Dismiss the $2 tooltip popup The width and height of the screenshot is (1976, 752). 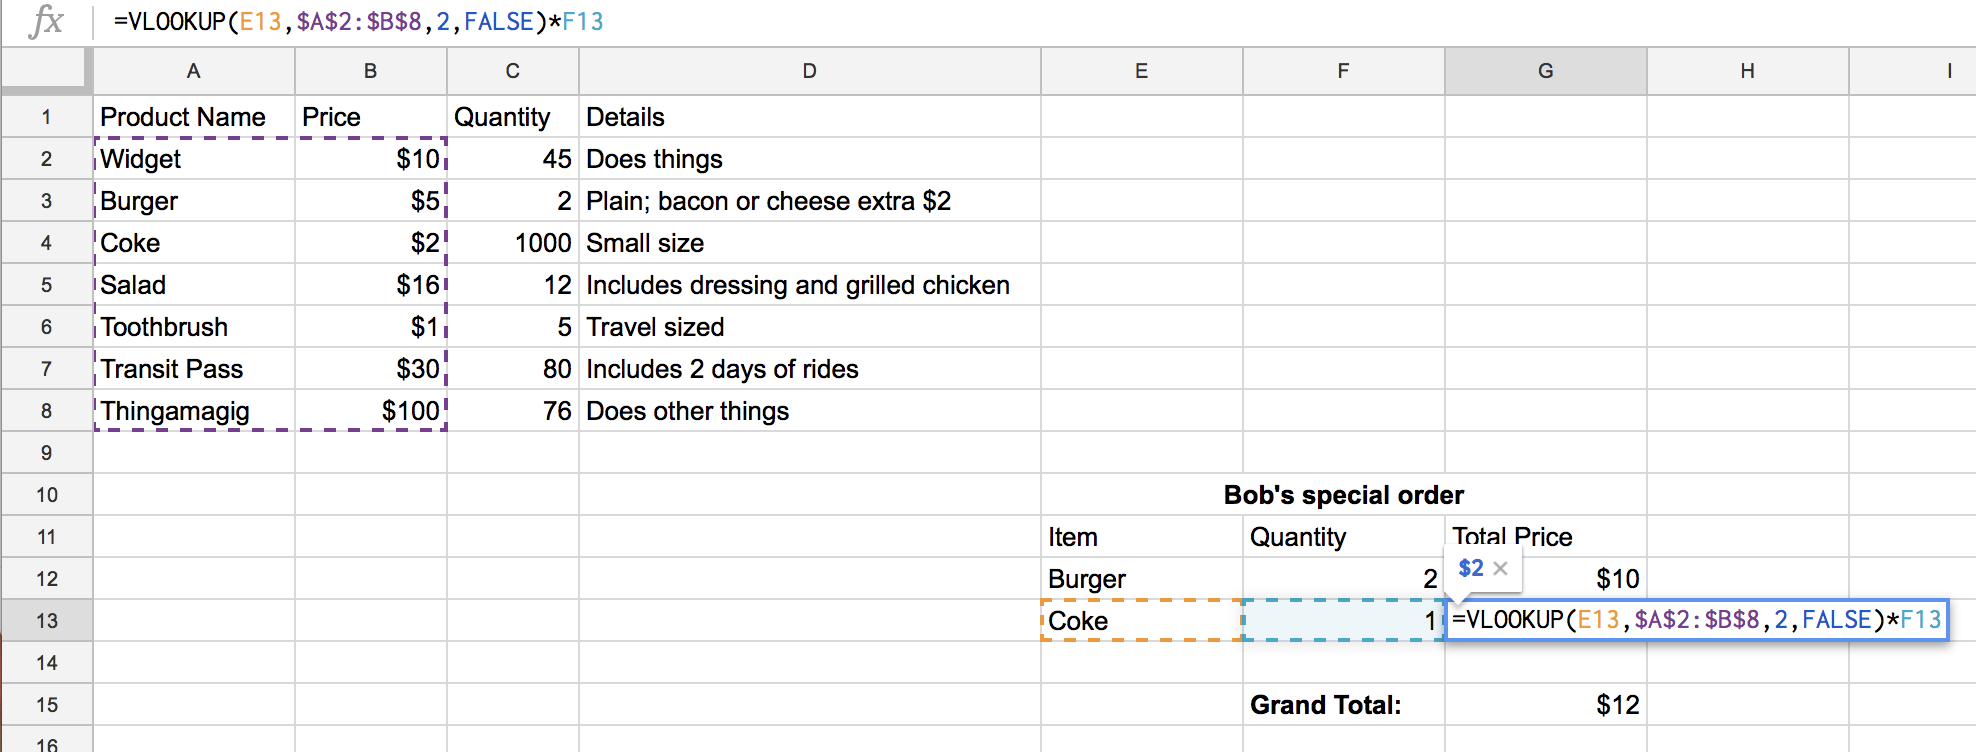[1500, 568]
